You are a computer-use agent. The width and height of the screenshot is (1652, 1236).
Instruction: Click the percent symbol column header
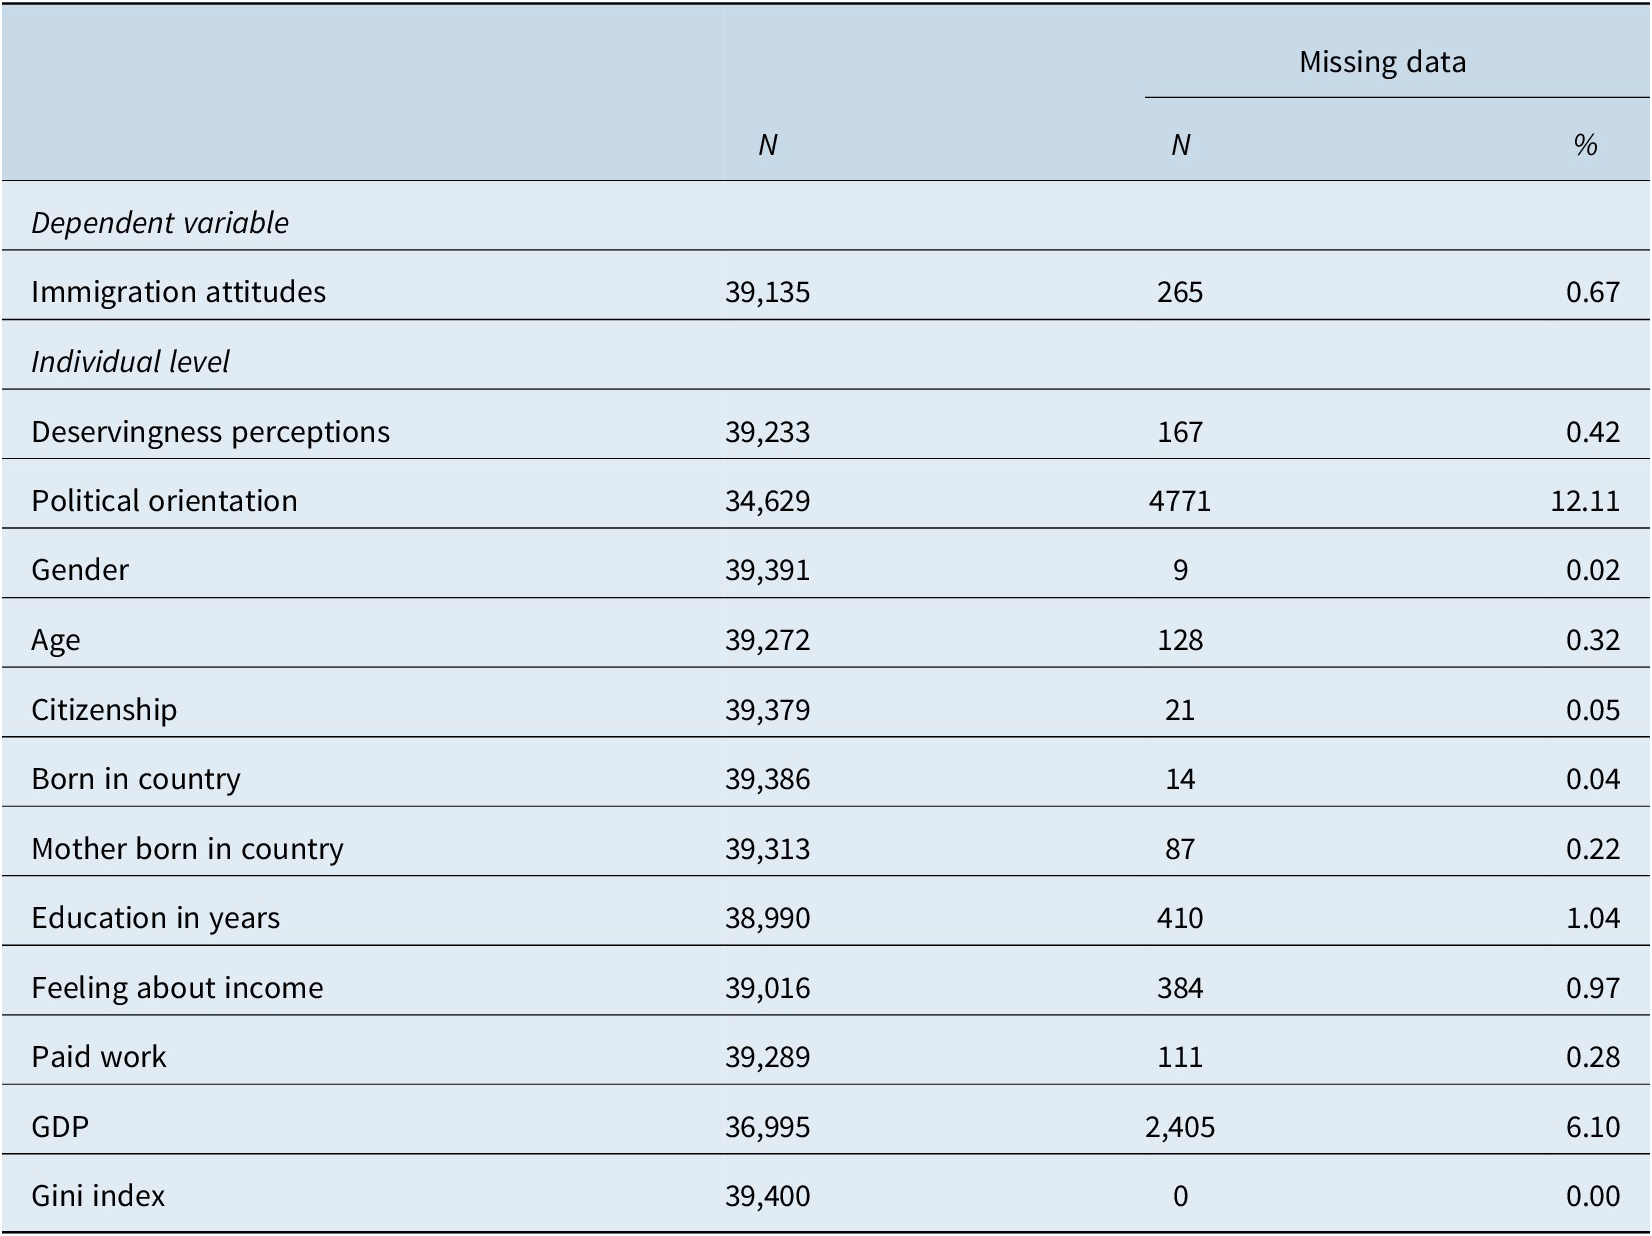tap(1585, 145)
